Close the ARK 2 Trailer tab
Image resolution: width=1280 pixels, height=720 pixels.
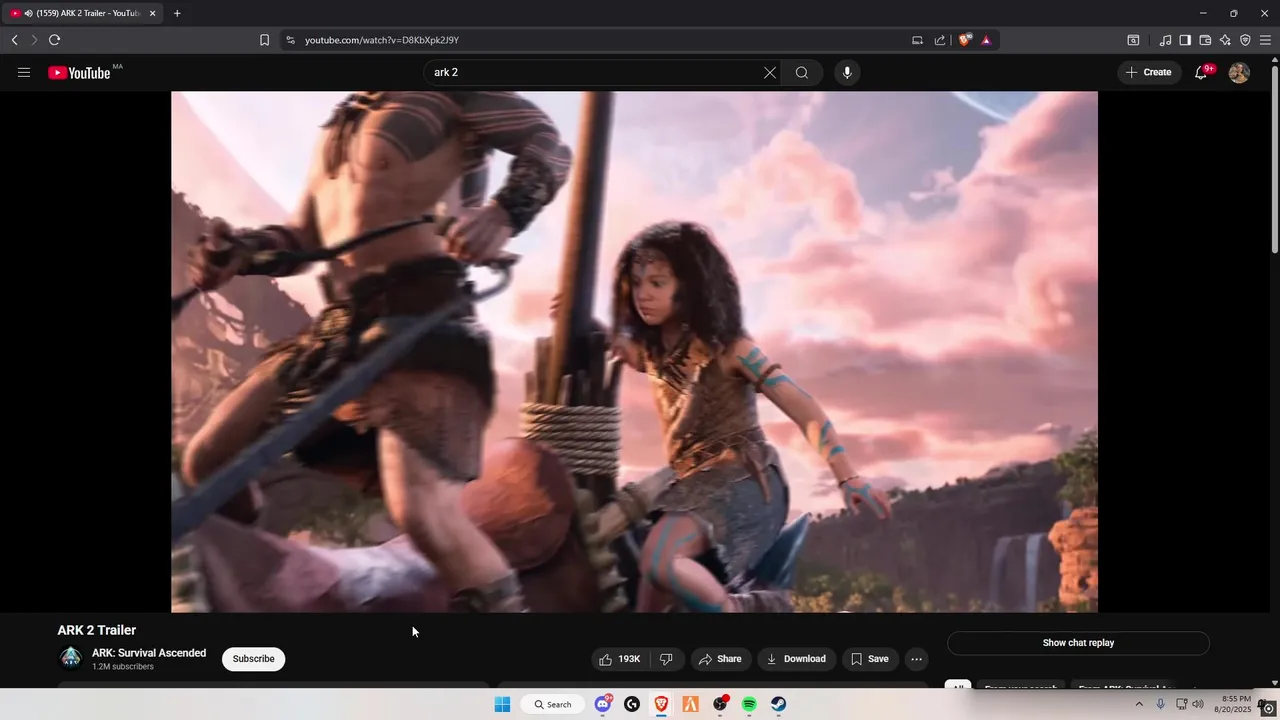(x=153, y=13)
